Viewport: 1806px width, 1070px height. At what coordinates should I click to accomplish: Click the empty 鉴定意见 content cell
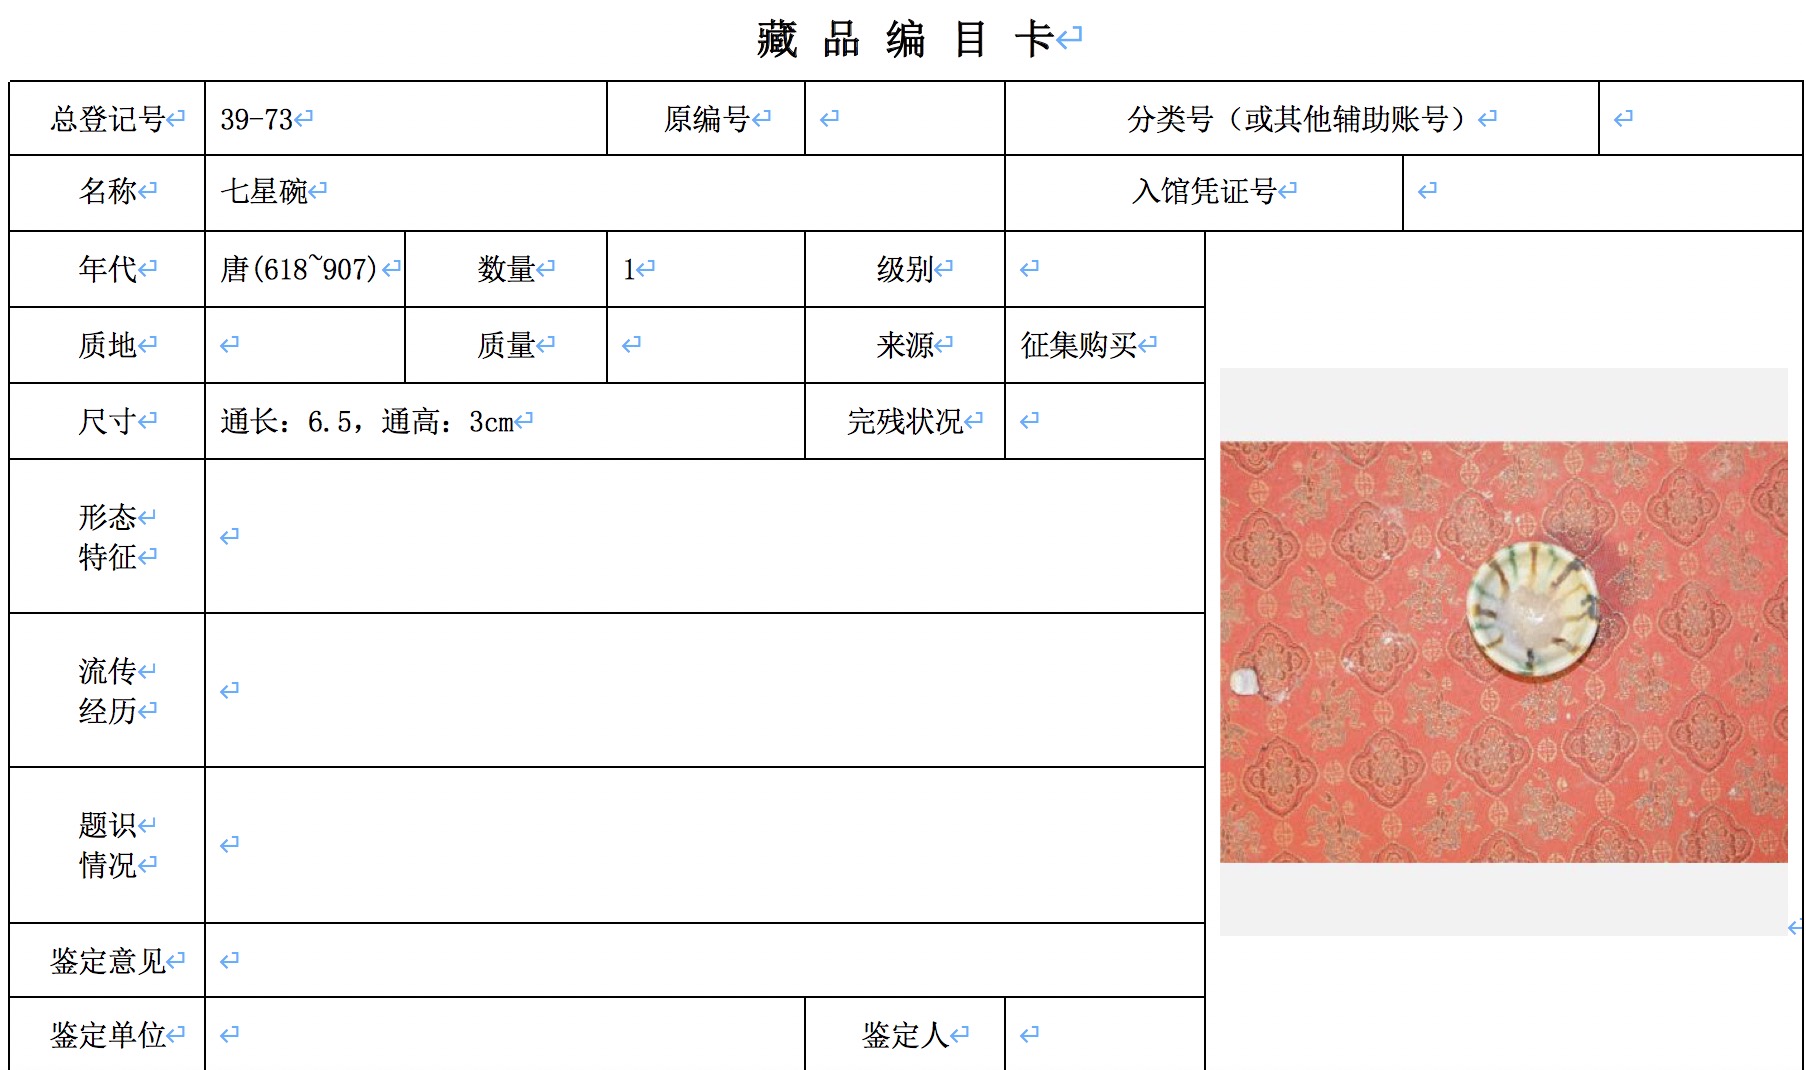click(x=705, y=960)
